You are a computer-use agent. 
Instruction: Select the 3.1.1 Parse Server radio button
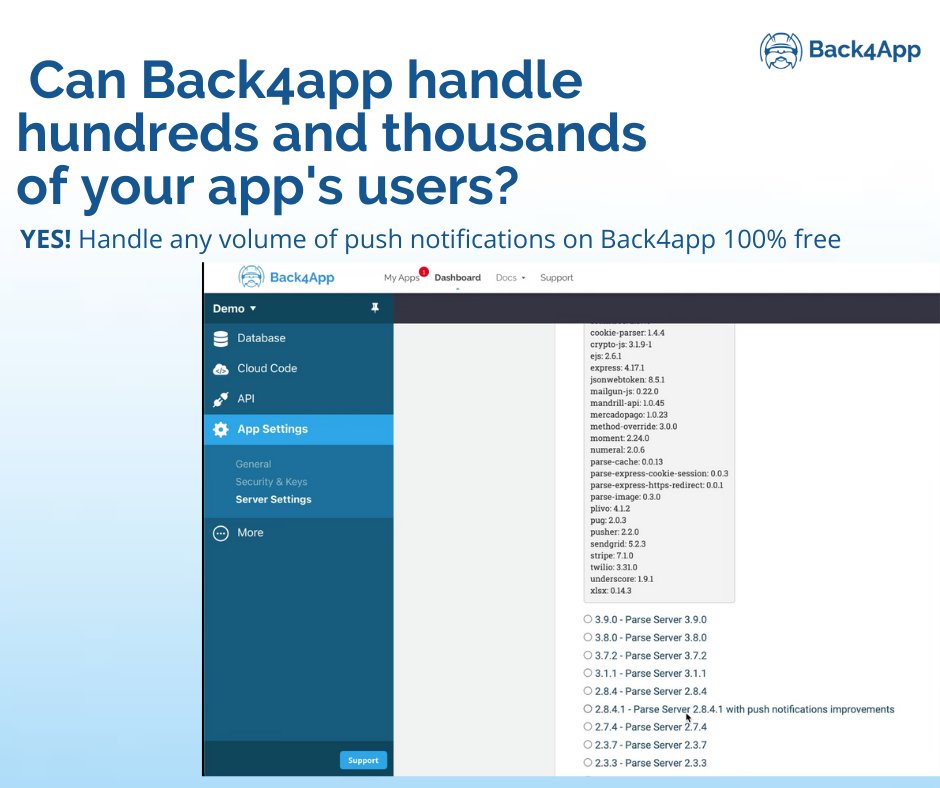[x=588, y=673]
